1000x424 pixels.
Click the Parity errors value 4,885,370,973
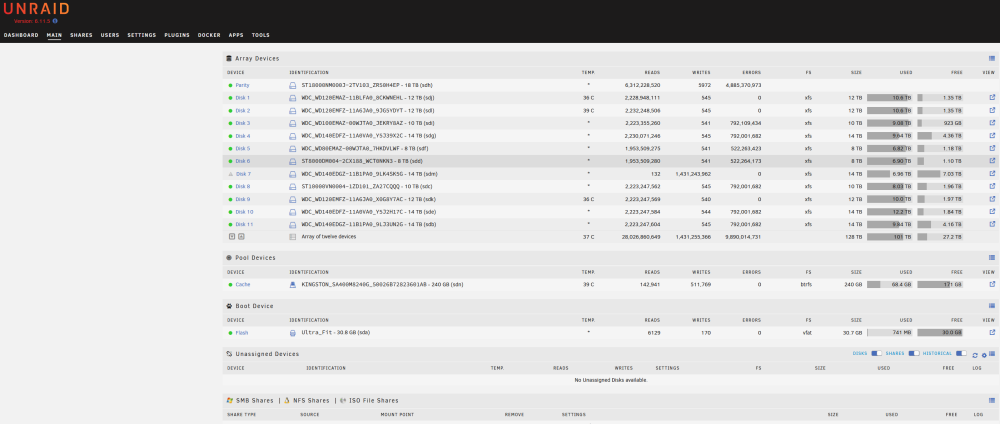tap(743, 85)
